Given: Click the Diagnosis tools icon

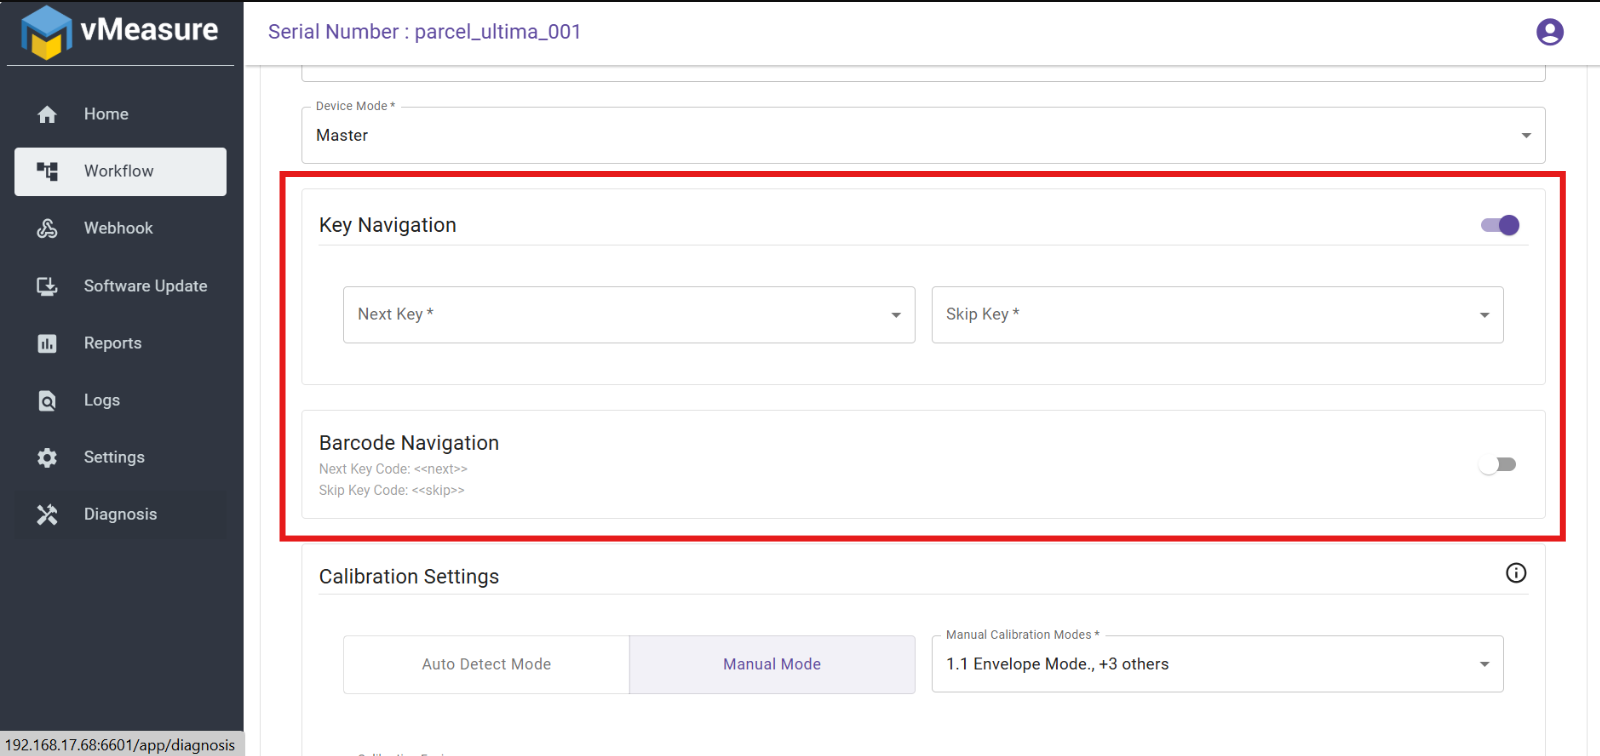Looking at the screenshot, I should [47, 515].
